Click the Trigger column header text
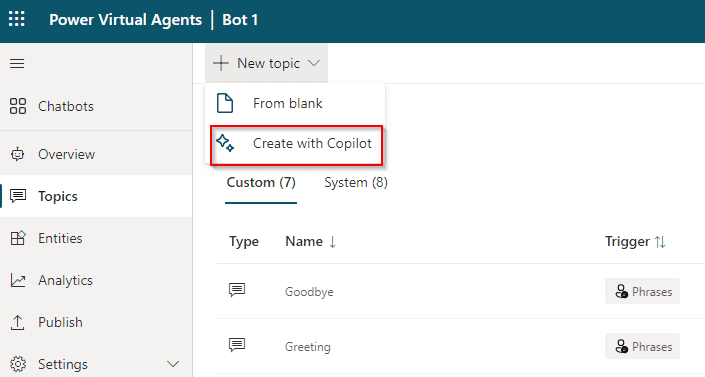 tap(627, 242)
